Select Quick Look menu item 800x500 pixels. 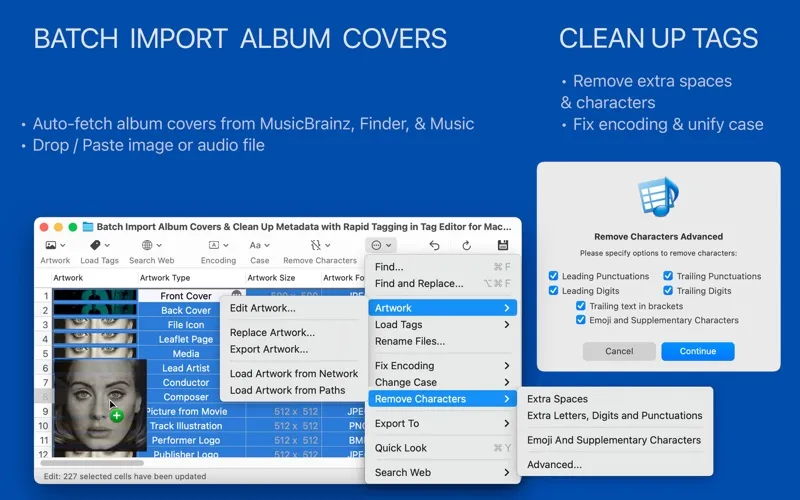coord(442,448)
